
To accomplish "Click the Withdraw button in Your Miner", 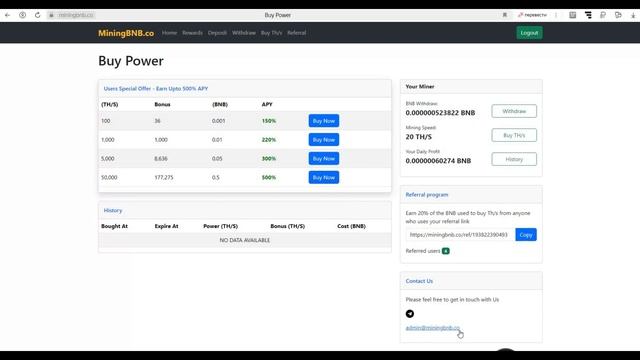I will (514, 111).
